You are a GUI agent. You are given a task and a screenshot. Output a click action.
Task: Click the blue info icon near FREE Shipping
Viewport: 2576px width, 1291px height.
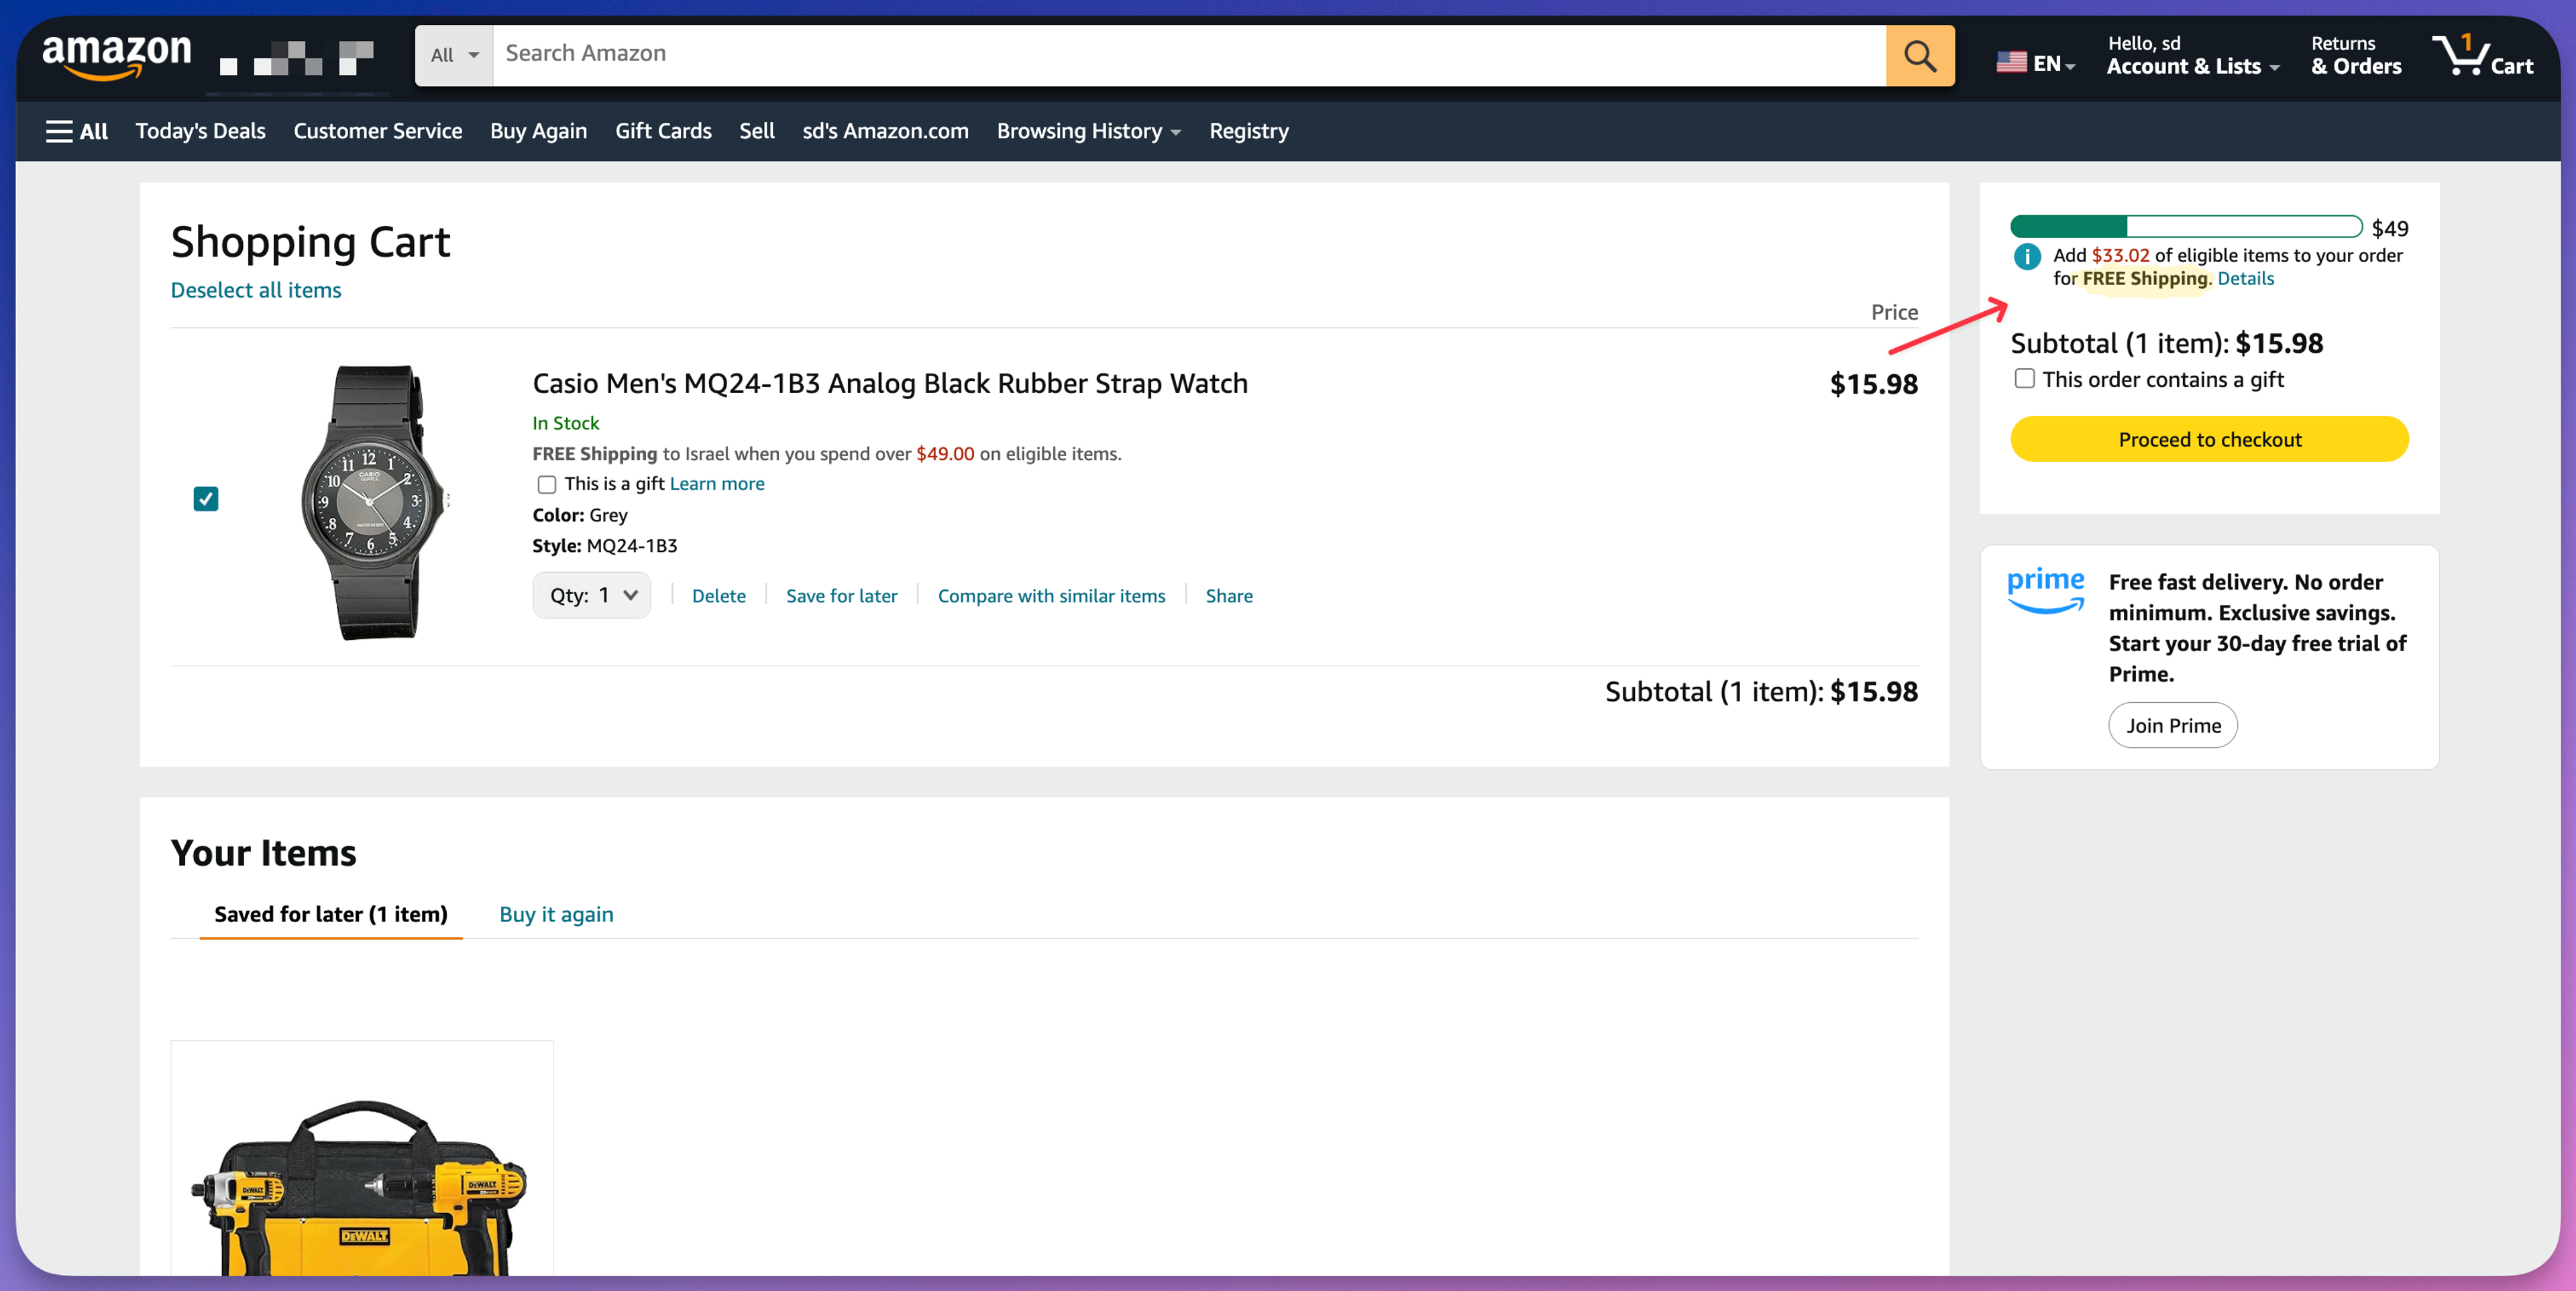[2027, 257]
